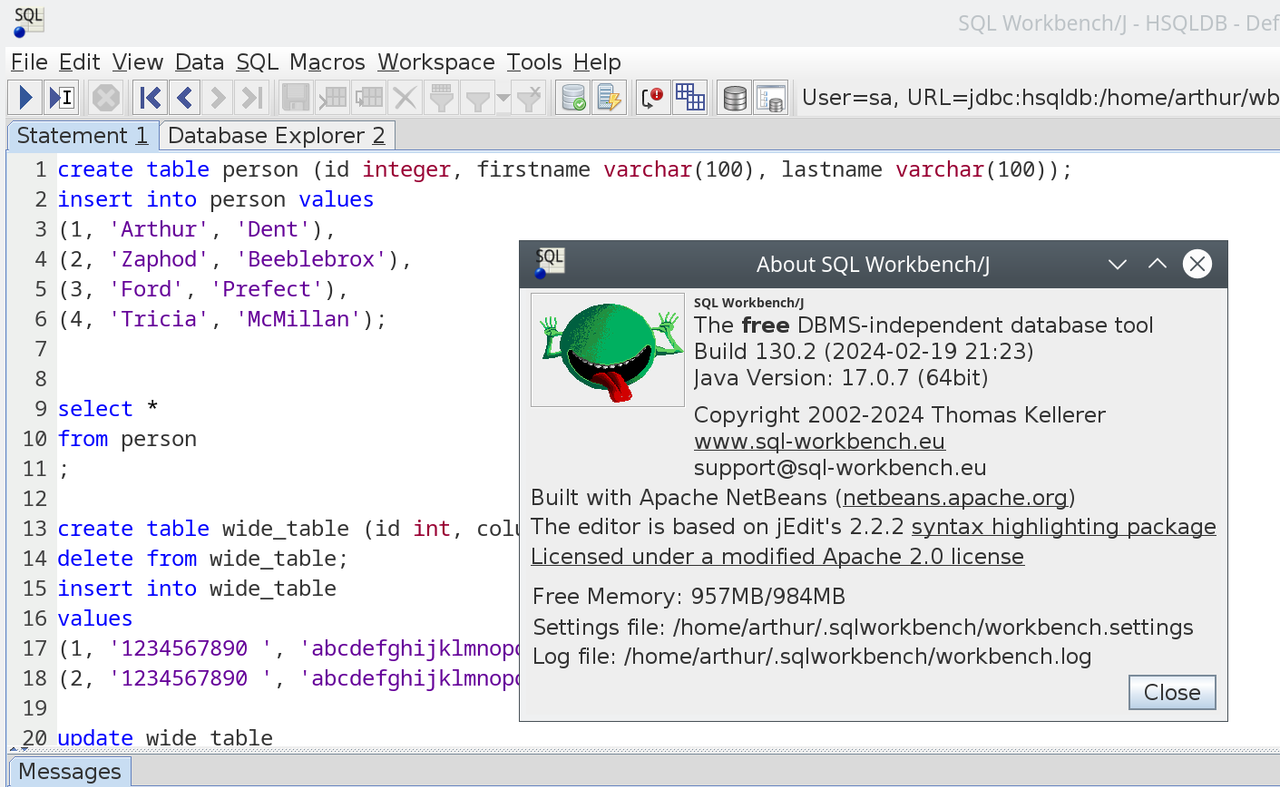The image size is (1280, 787).
Task: Rollback the current transaction
Action: click(610, 97)
